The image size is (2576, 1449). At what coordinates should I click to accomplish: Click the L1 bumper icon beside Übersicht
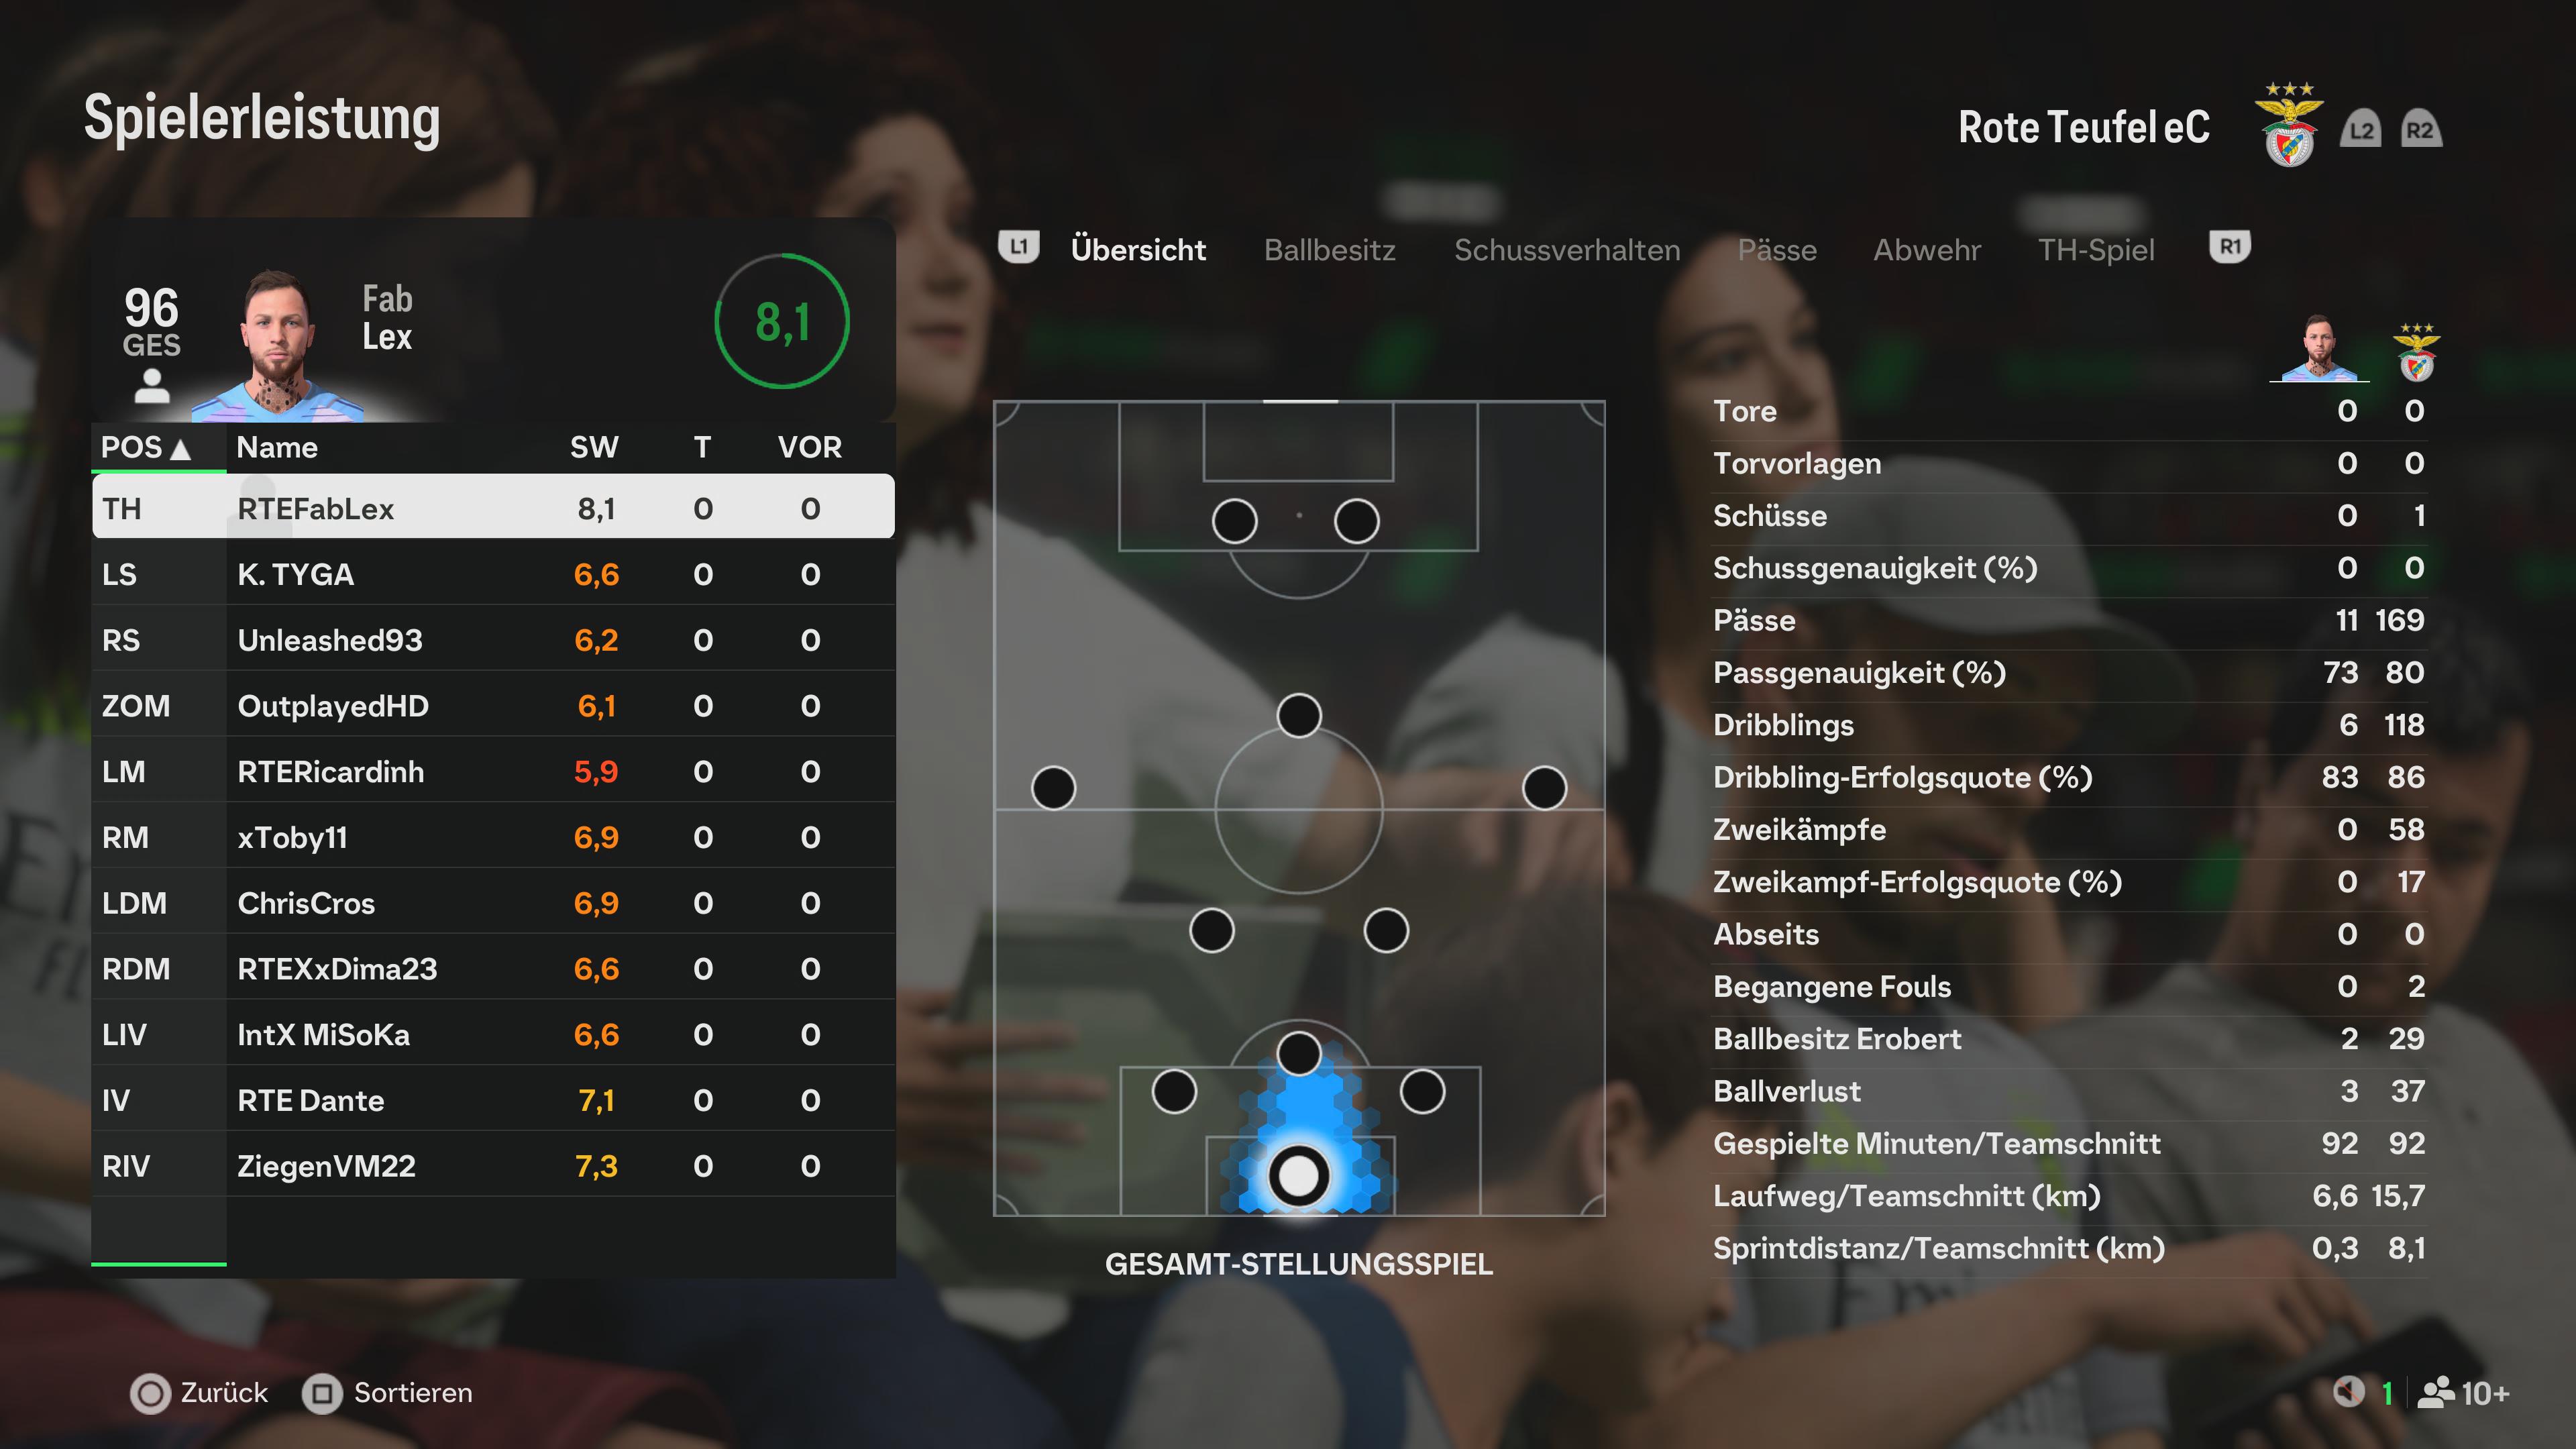click(x=1018, y=246)
